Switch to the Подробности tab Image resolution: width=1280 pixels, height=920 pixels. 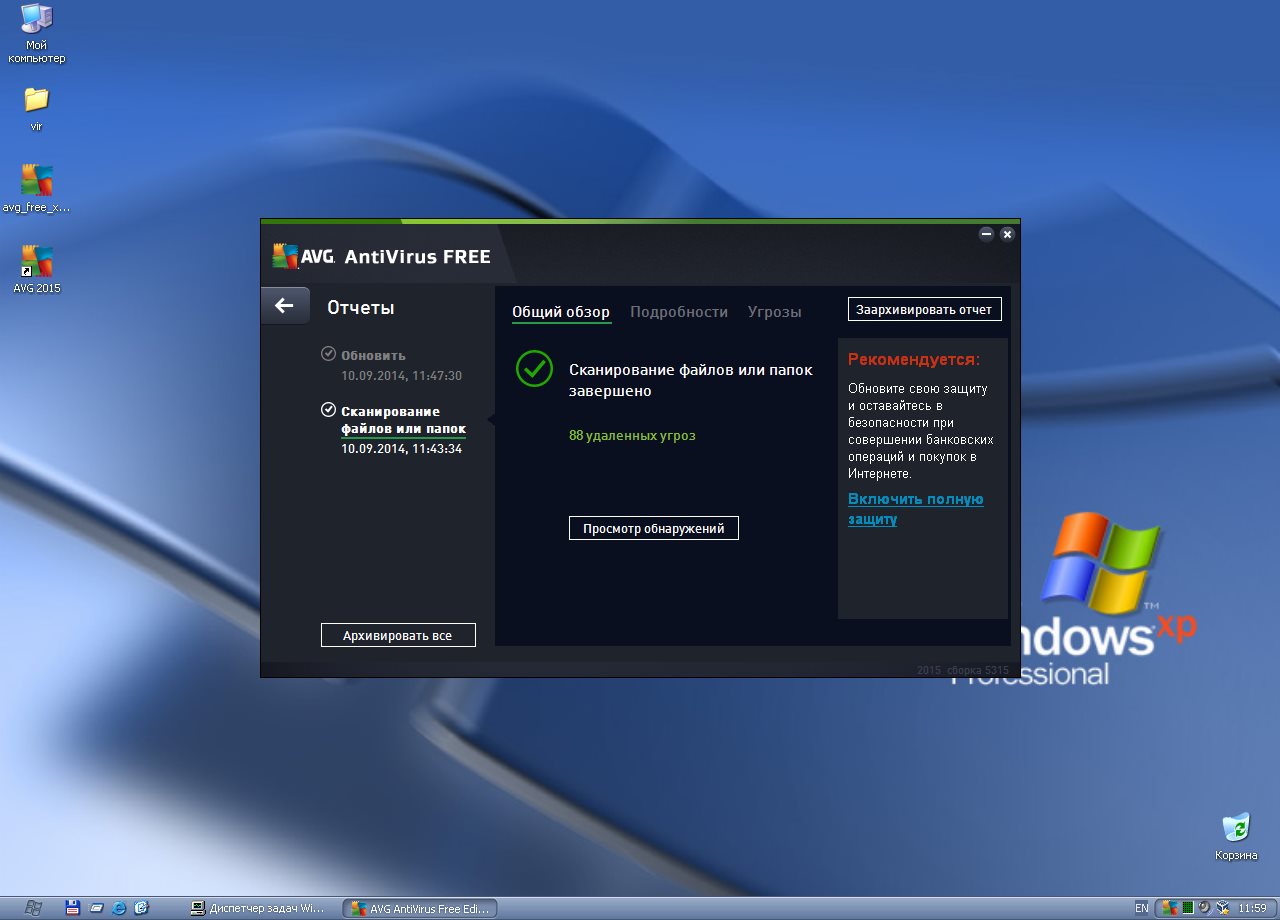click(x=679, y=312)
